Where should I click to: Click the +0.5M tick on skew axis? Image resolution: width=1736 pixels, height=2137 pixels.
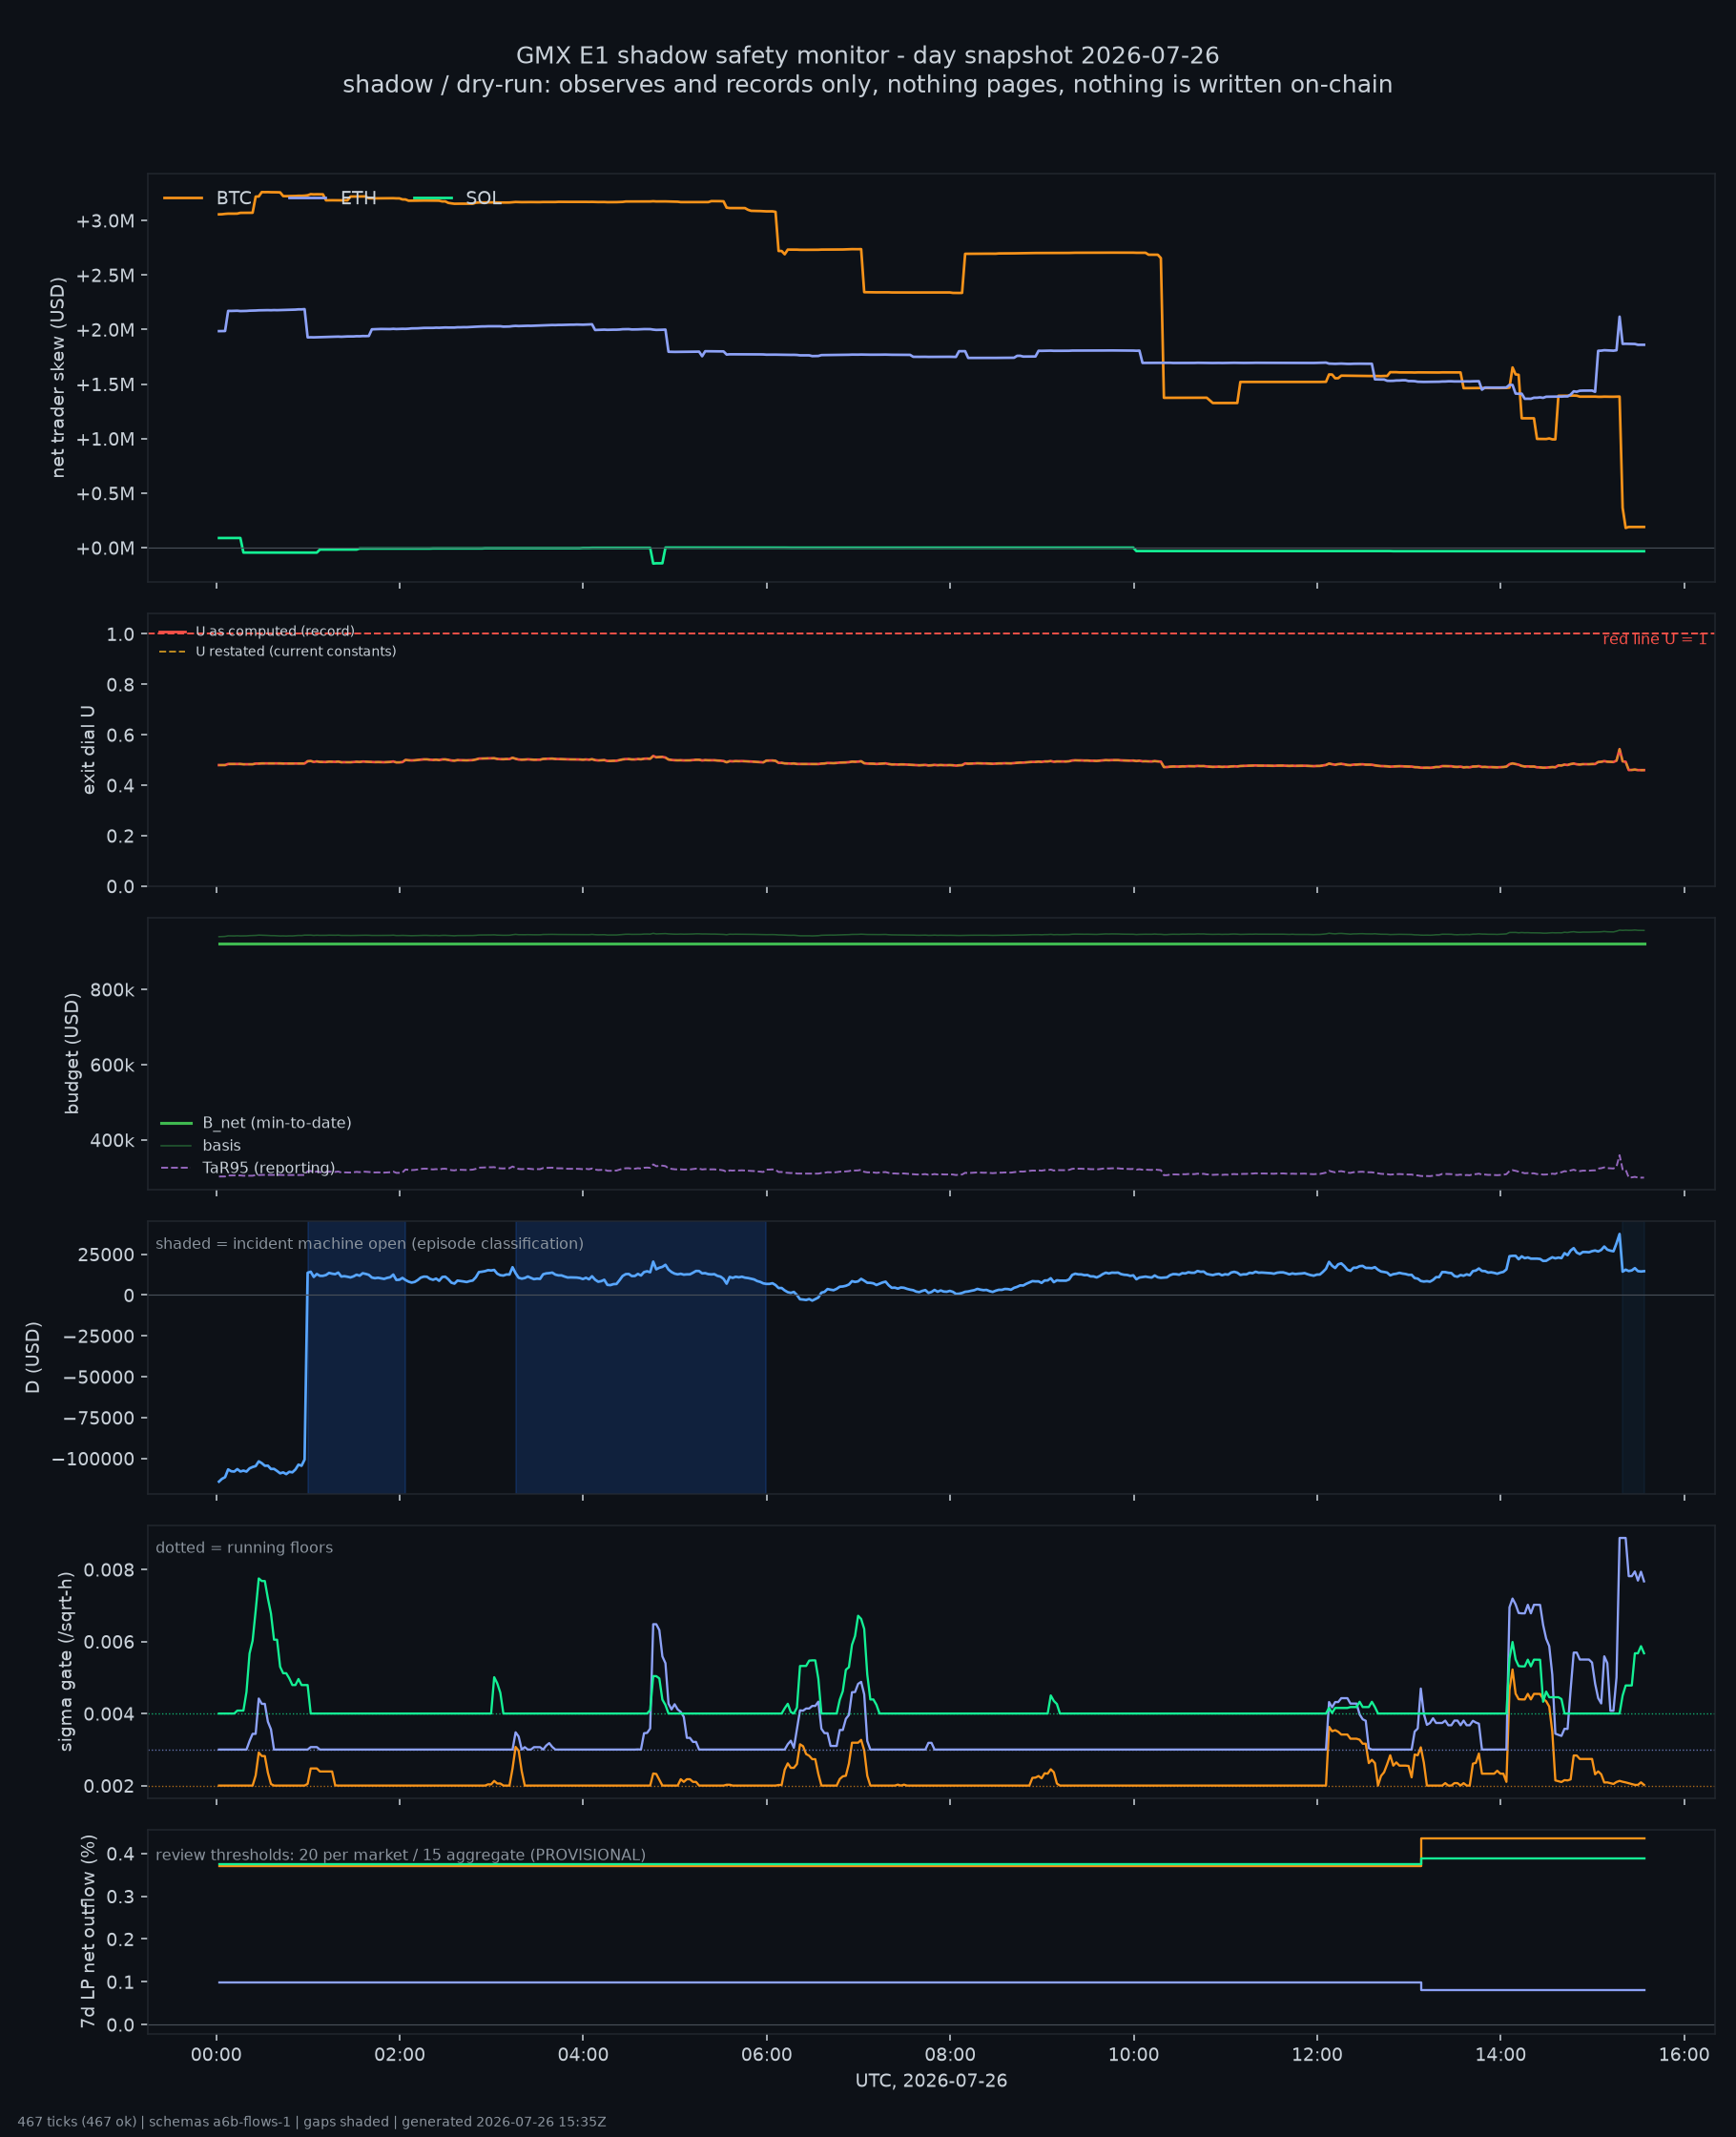[105, 494]
